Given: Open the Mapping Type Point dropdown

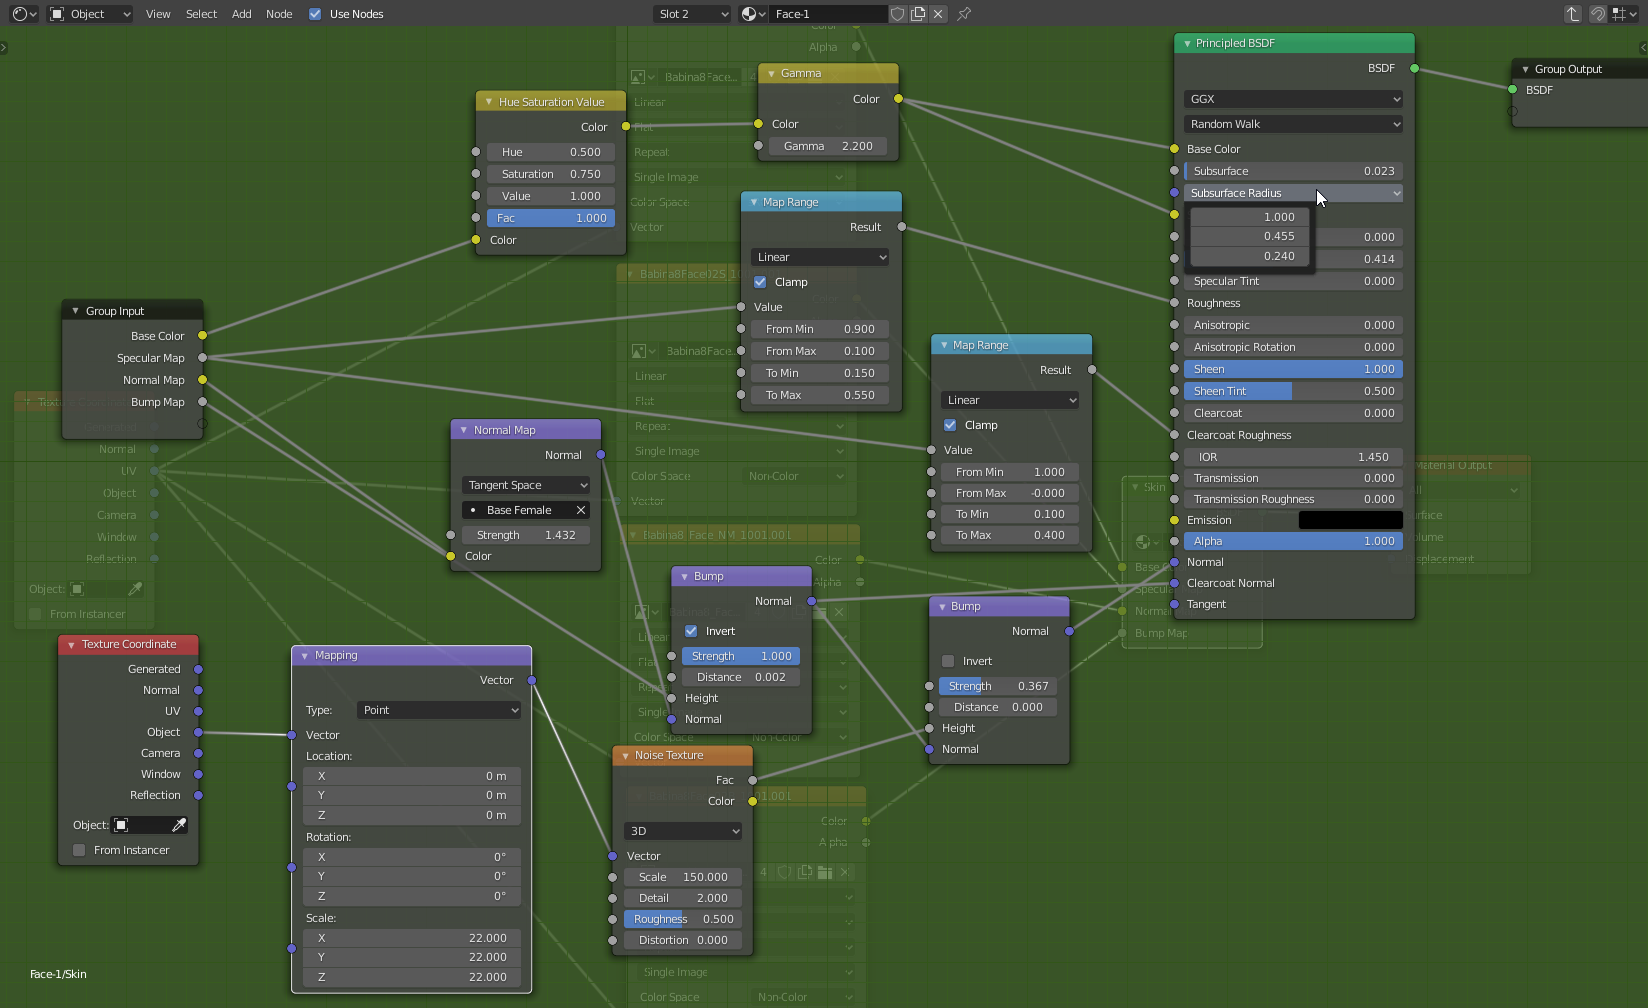Looking at the screenshot, I should tap(439, 710).
